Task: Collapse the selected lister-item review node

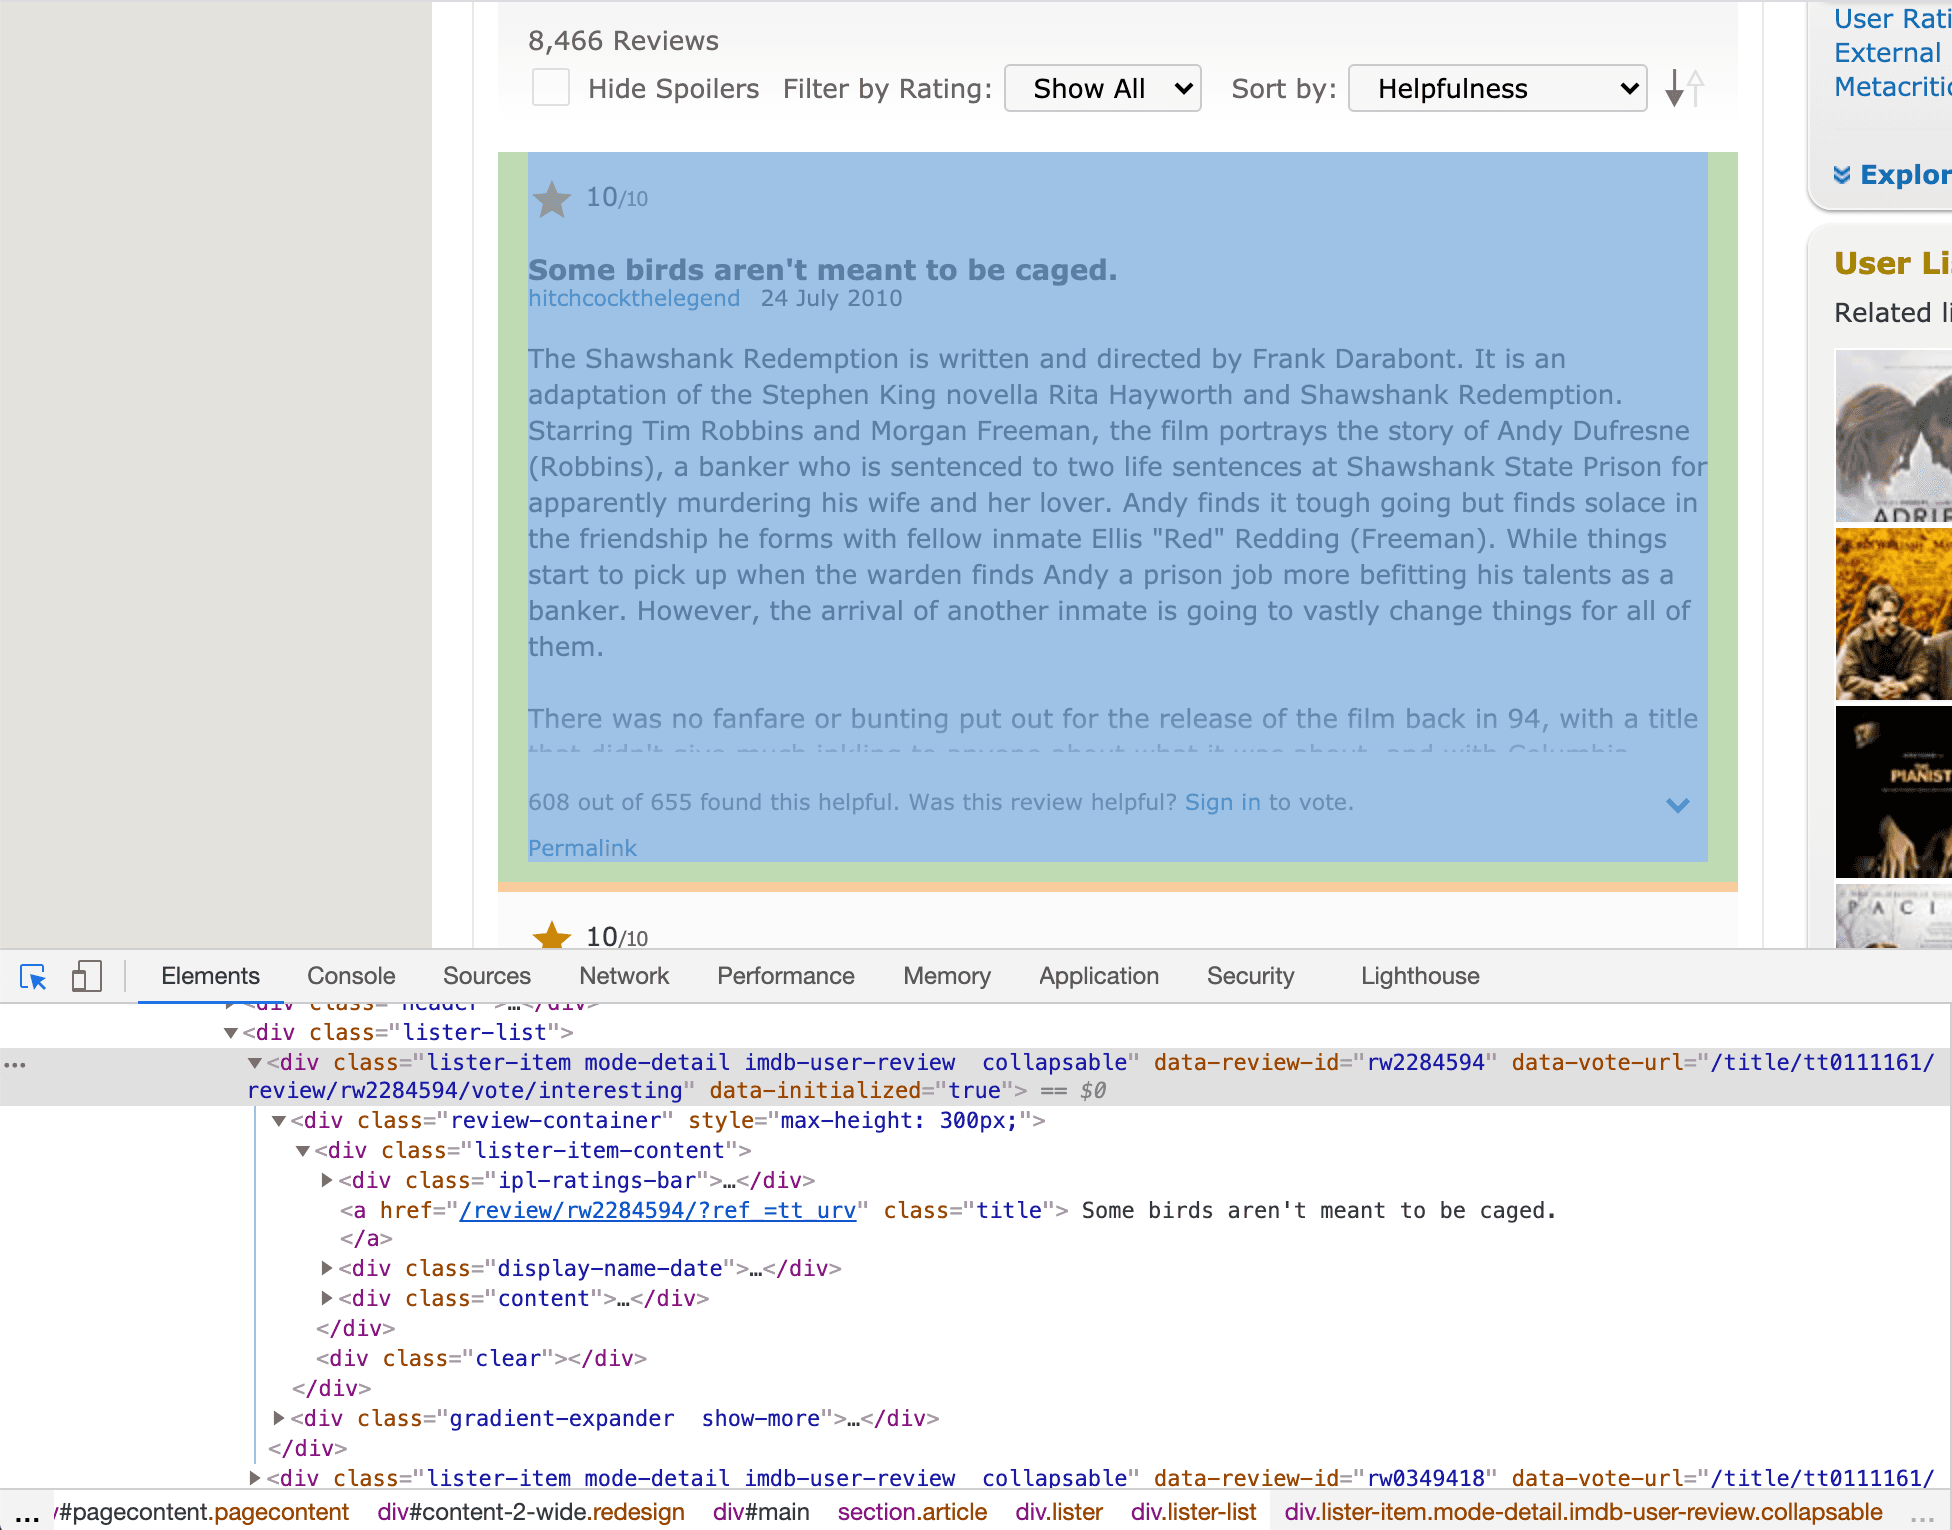Action: 255,1063
